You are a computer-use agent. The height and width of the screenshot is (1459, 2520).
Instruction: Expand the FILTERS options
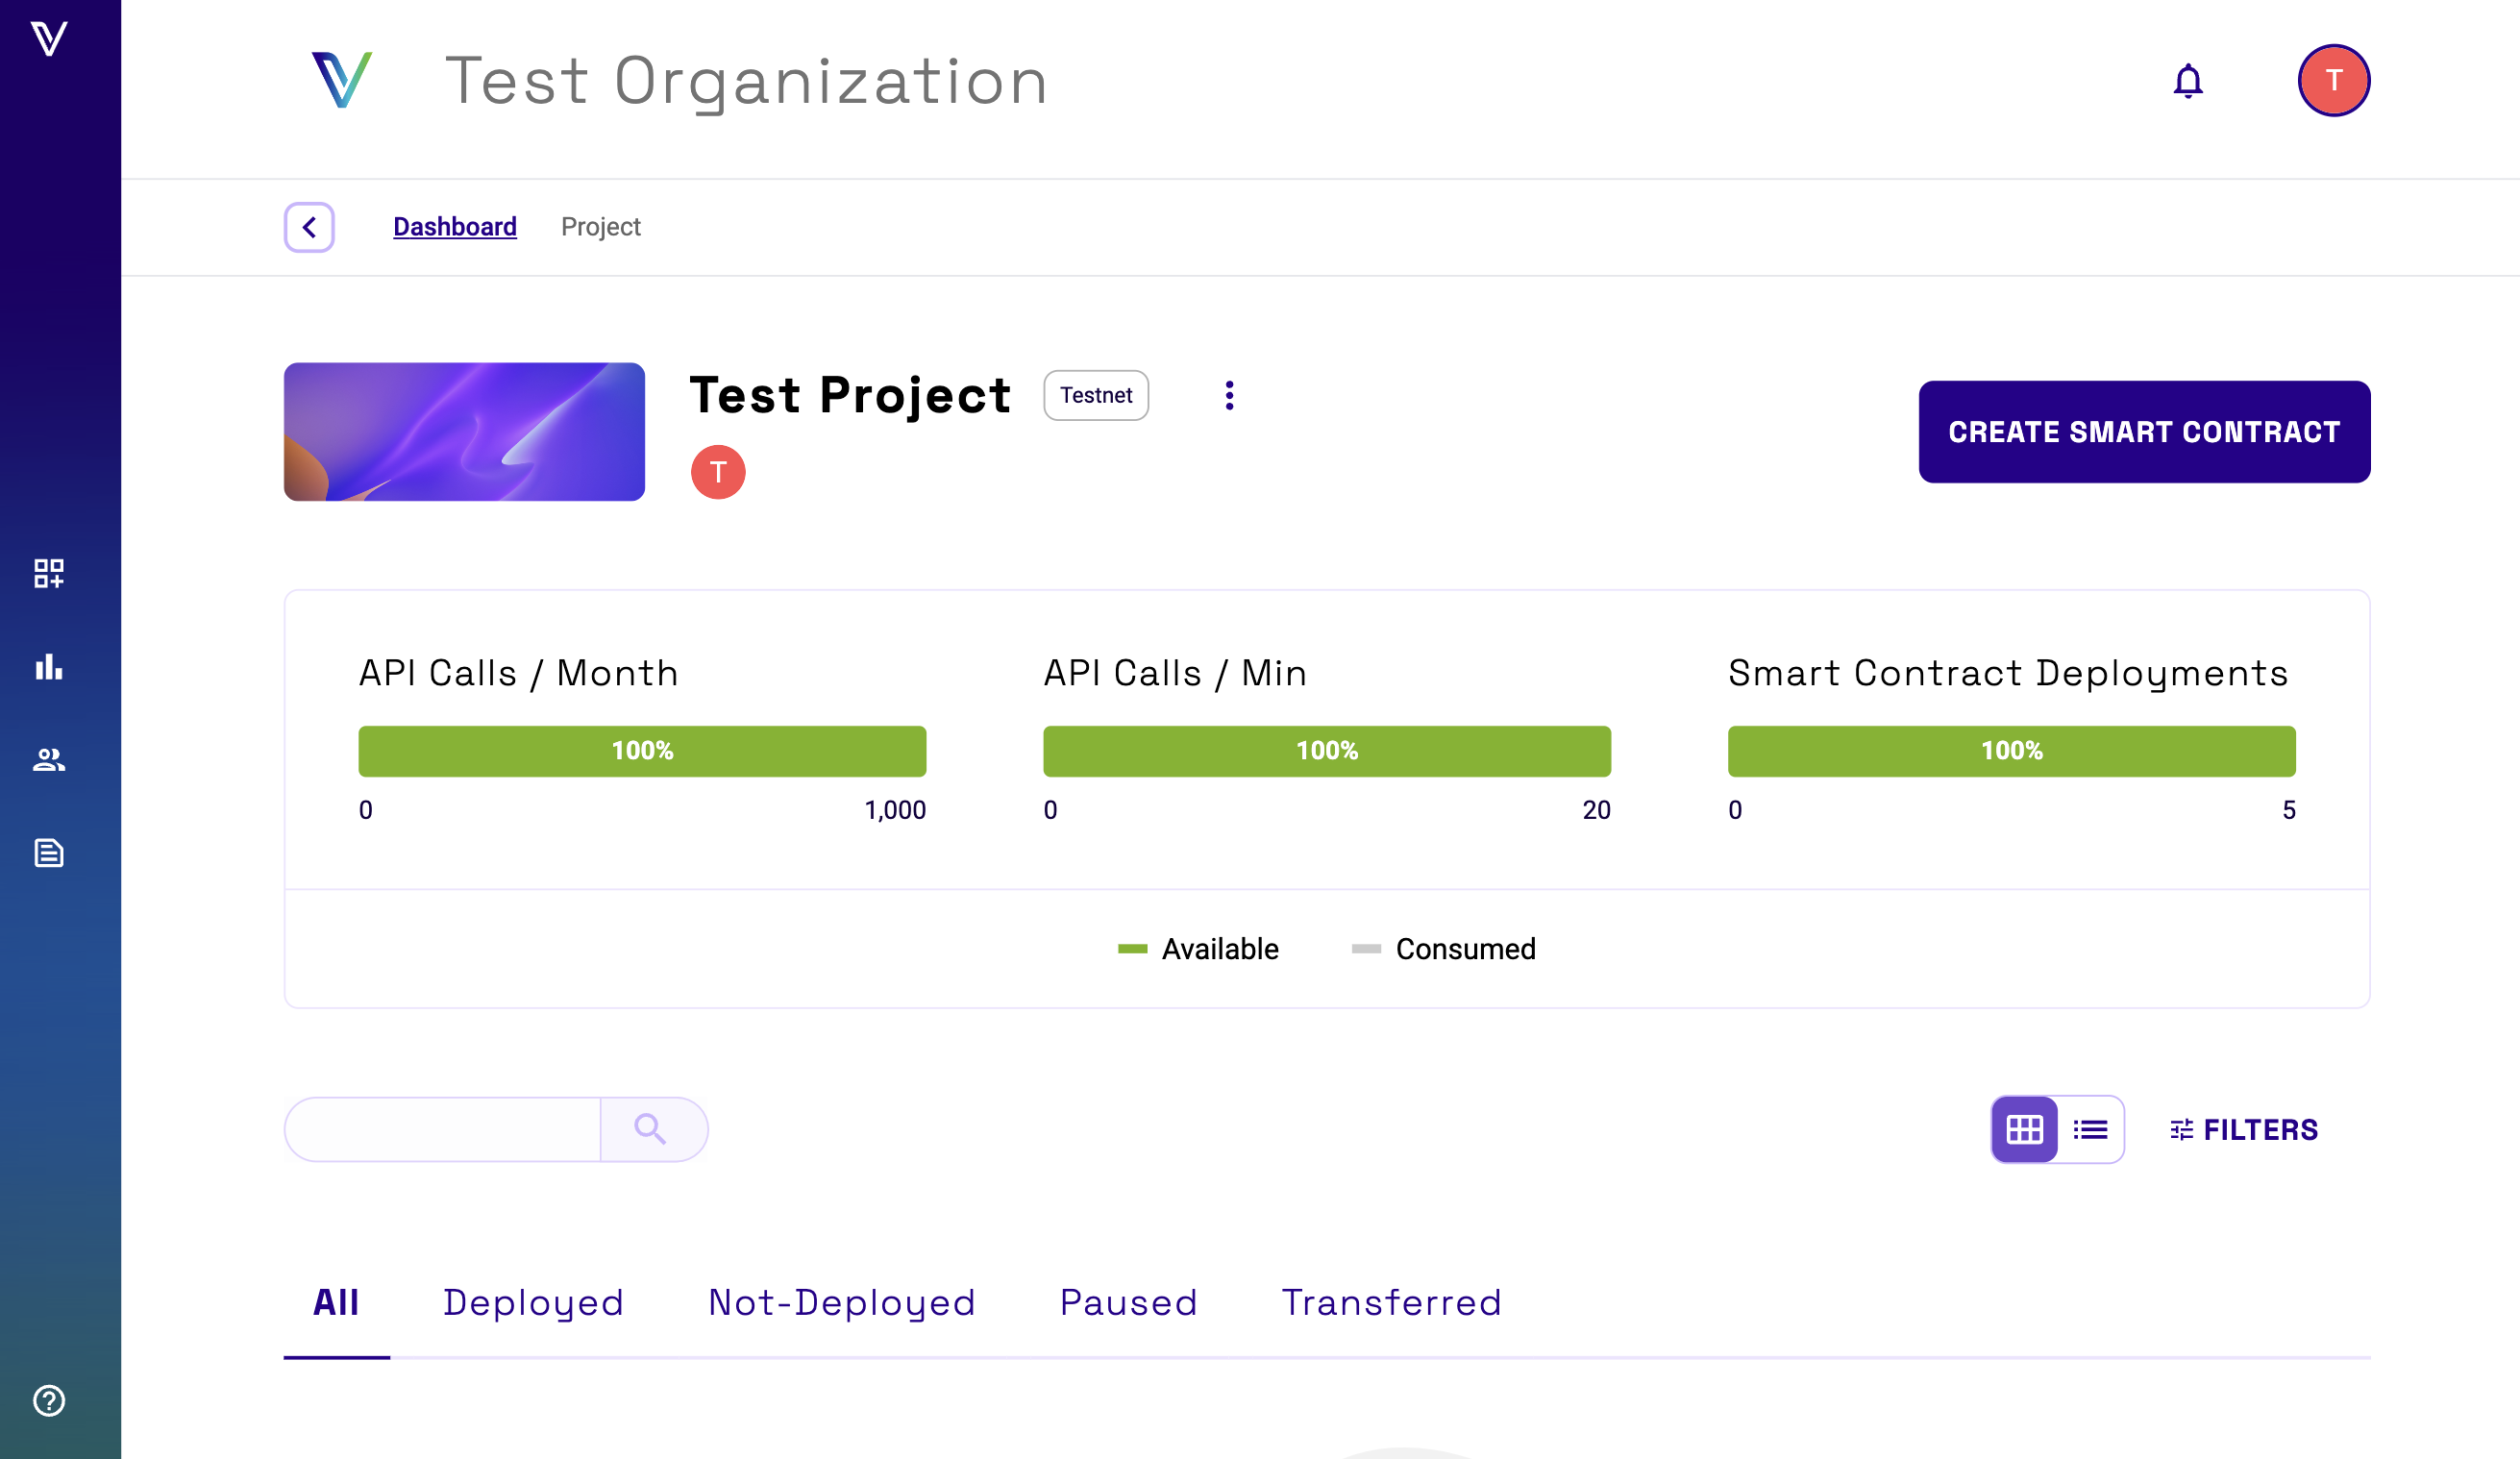tap(2243, 1129)
